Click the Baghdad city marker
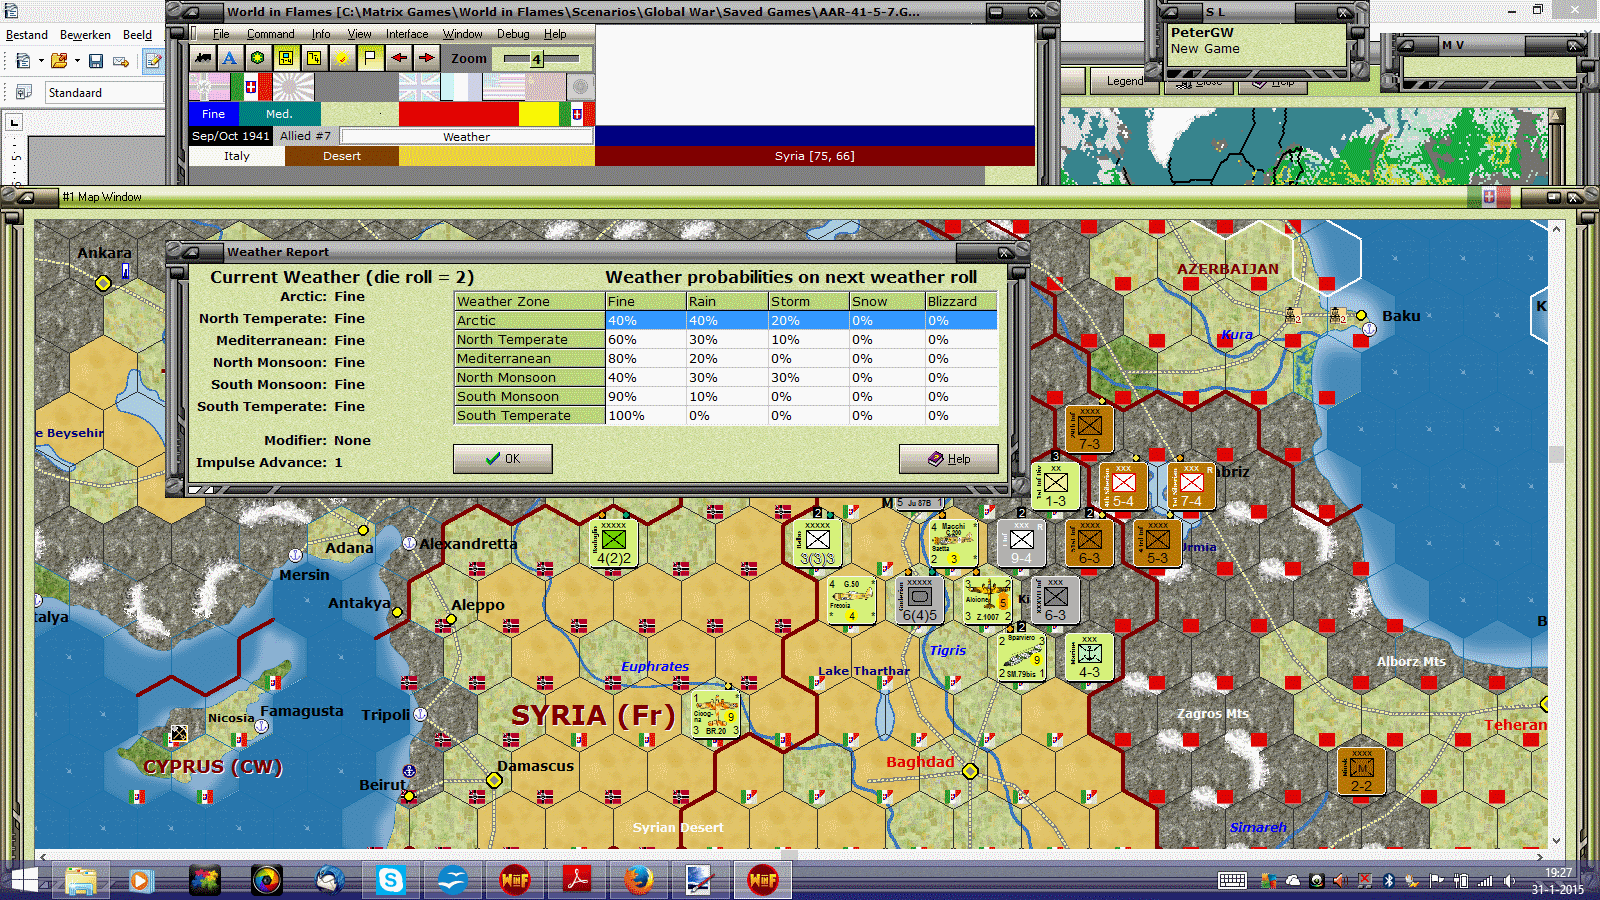The image size is (1600, 900). (x=970, y=771)
